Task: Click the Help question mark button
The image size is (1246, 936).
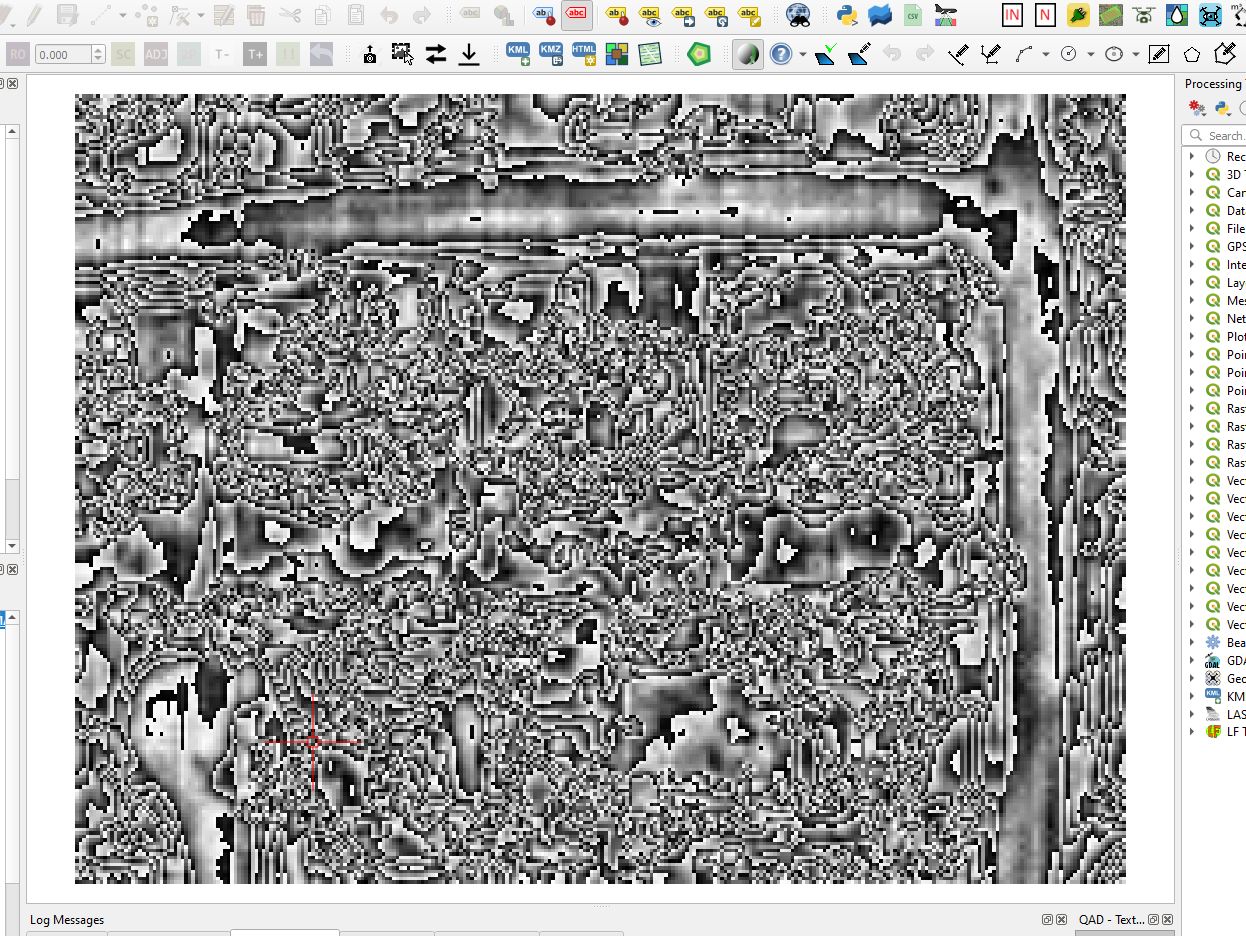Action: tap(780, 53)
